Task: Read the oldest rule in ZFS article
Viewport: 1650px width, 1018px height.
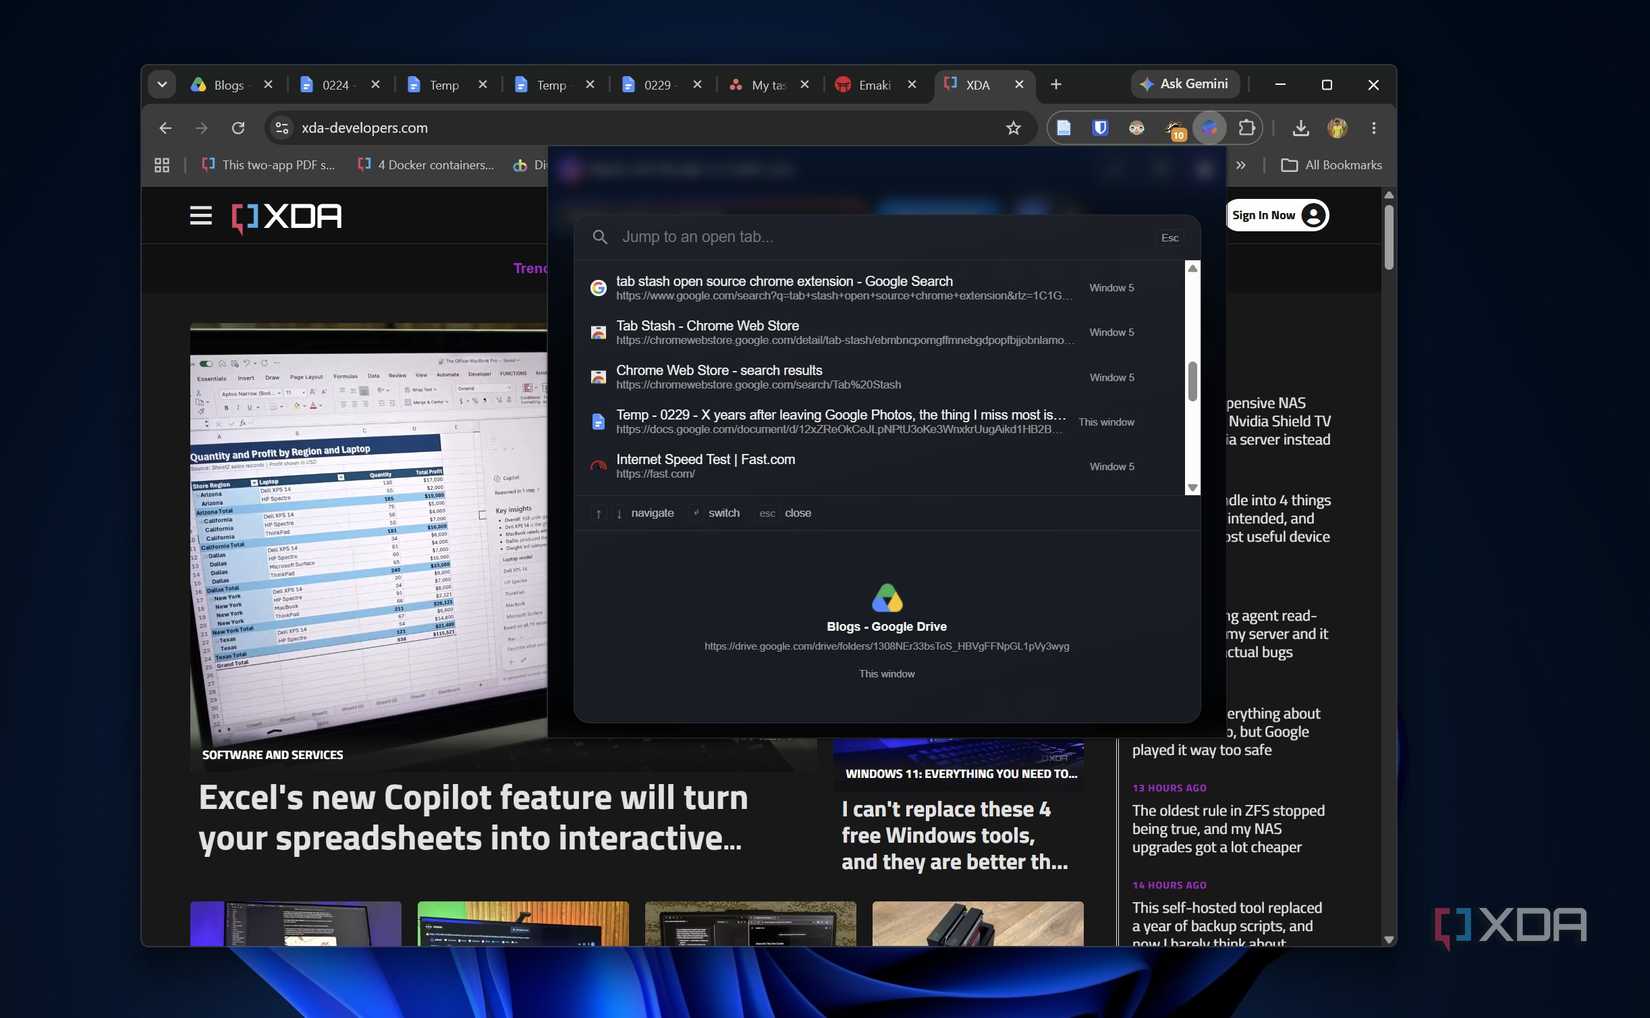Action: [1229, 829]
